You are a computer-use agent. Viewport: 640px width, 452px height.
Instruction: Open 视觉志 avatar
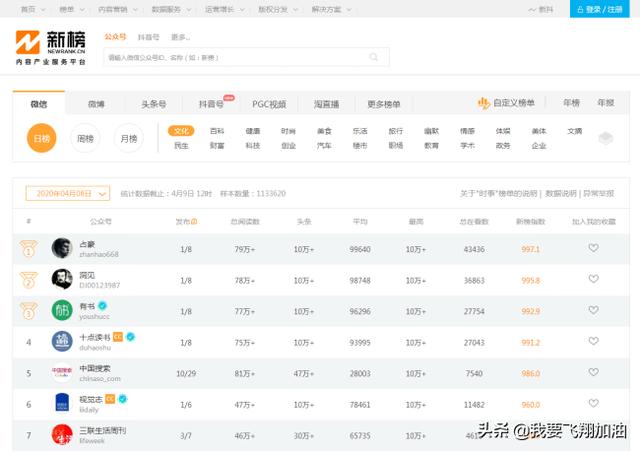point(62,403)
